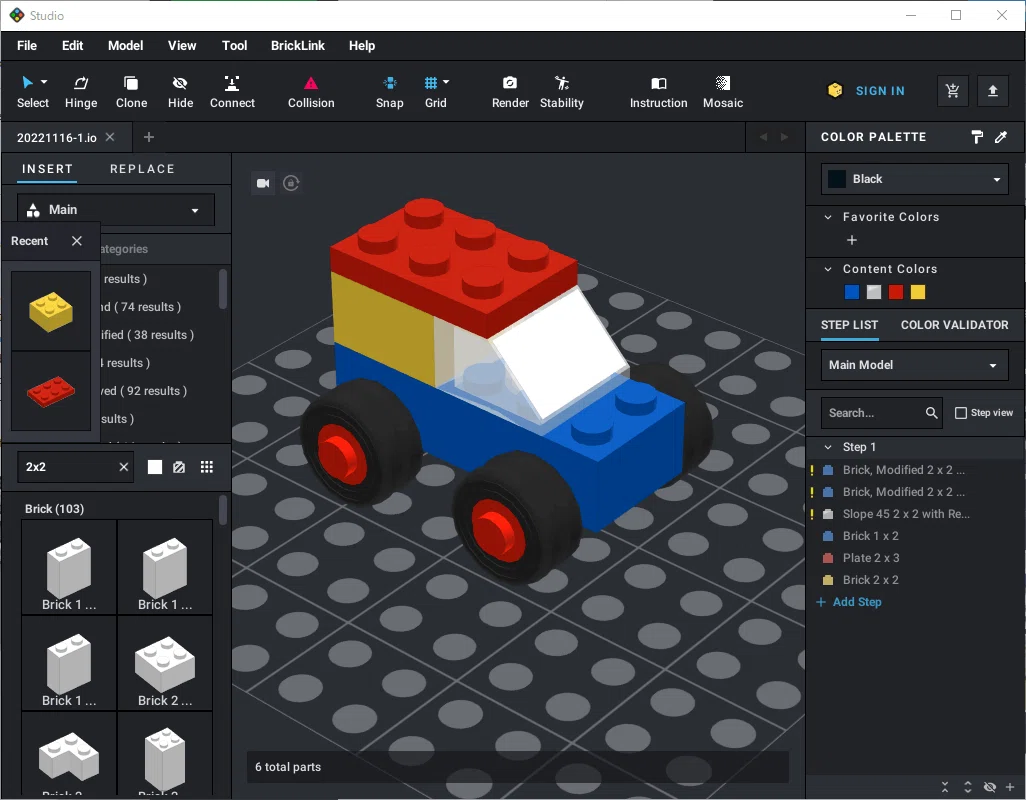The height and width of the screenshot is (800, 1026).
Task: Open the Edit menu
Action: pos(73,46)
